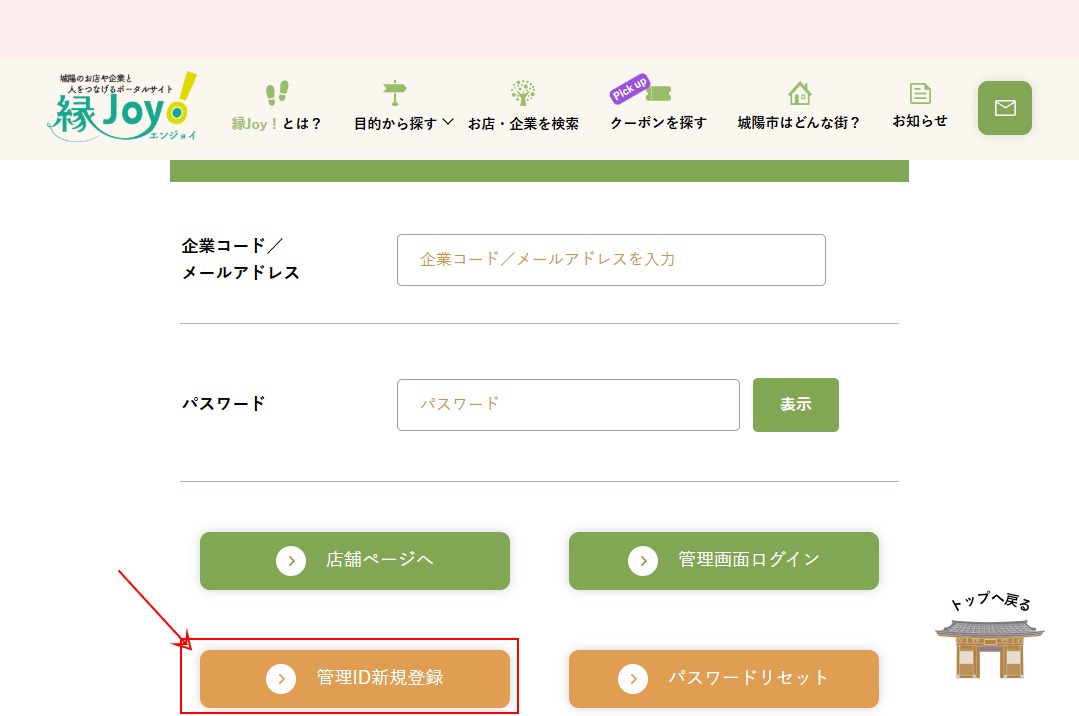
Task: Select the highlighted 管理ID新規登録 button
Action: [x=354, y=678]
